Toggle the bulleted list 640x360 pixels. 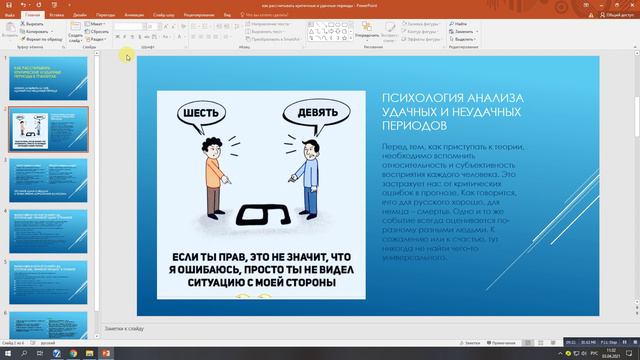tap(194, 27)
